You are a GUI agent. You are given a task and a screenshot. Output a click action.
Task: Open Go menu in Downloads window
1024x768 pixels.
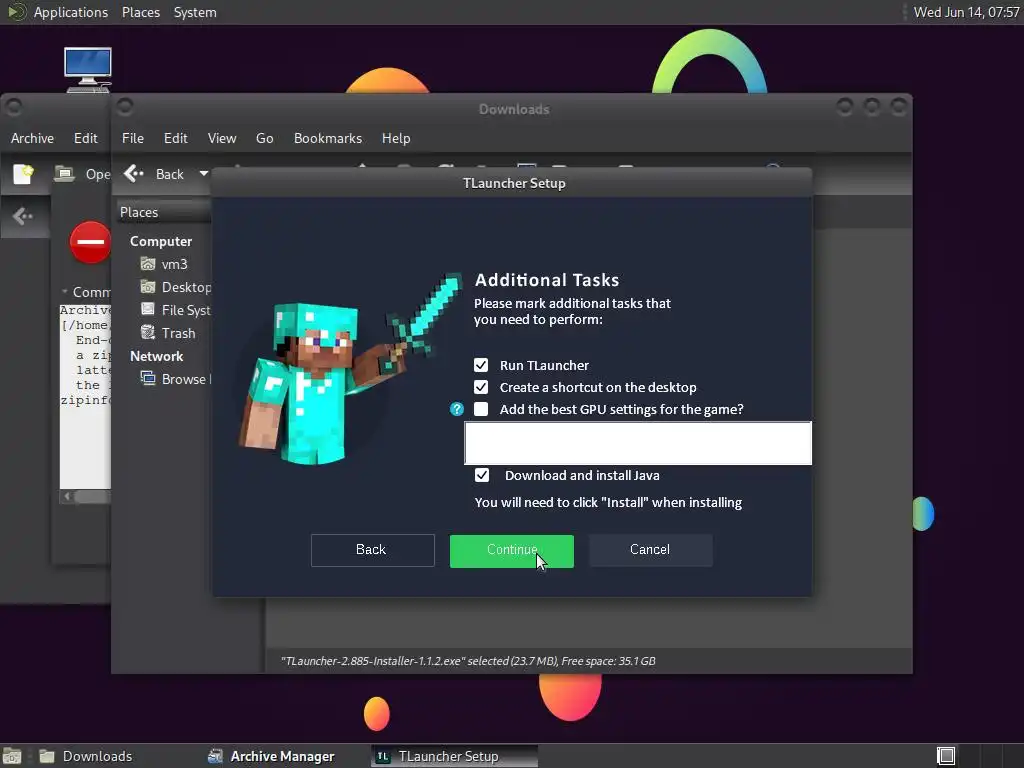264,138
